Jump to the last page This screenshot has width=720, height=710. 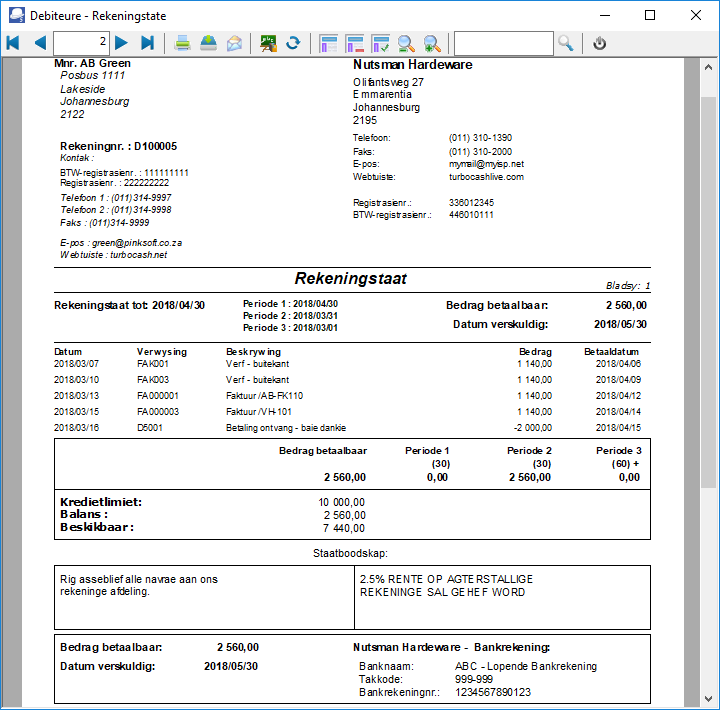tap(148, 43)
